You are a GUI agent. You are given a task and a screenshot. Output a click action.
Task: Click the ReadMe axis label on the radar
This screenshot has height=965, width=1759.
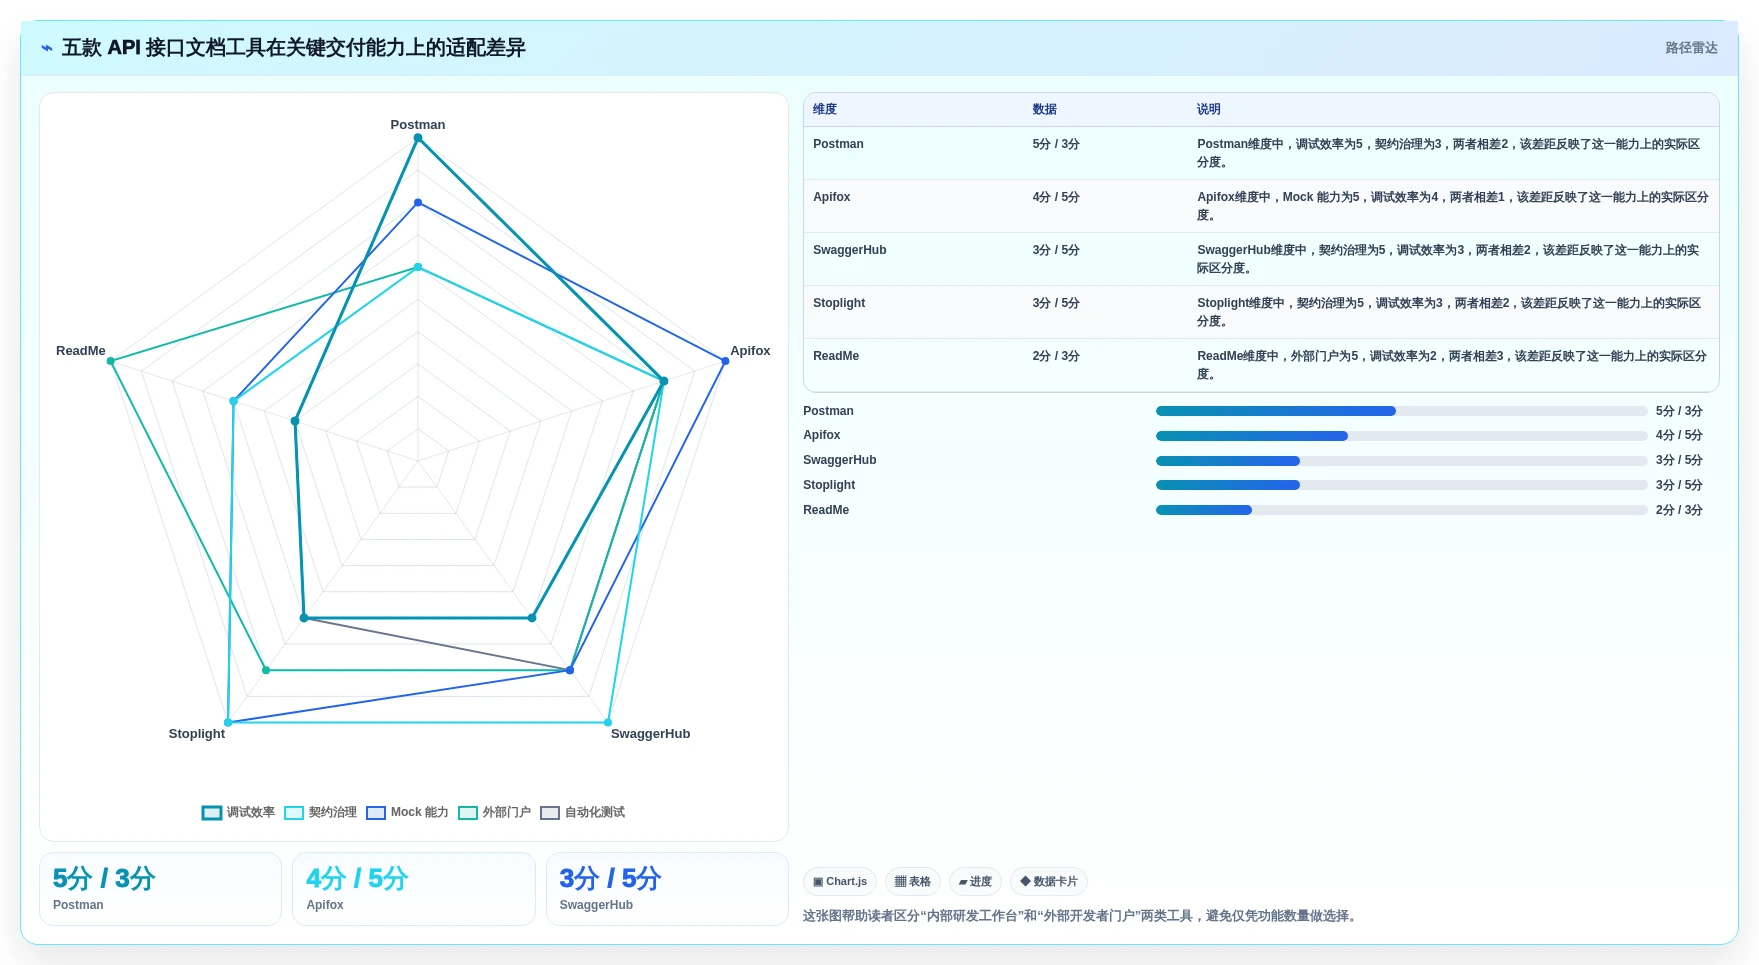coord(81,351)
